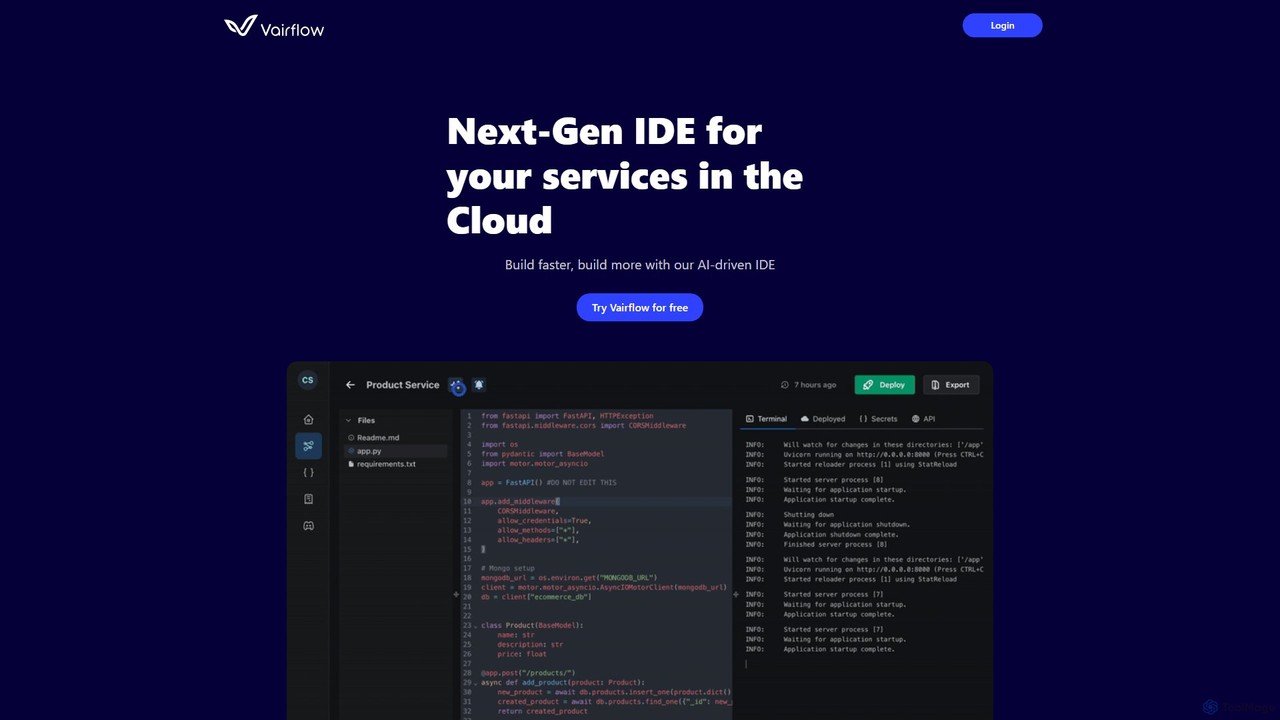Click Try Vairflow for free
Screen dimensions: 1280x720
(640, 308)
